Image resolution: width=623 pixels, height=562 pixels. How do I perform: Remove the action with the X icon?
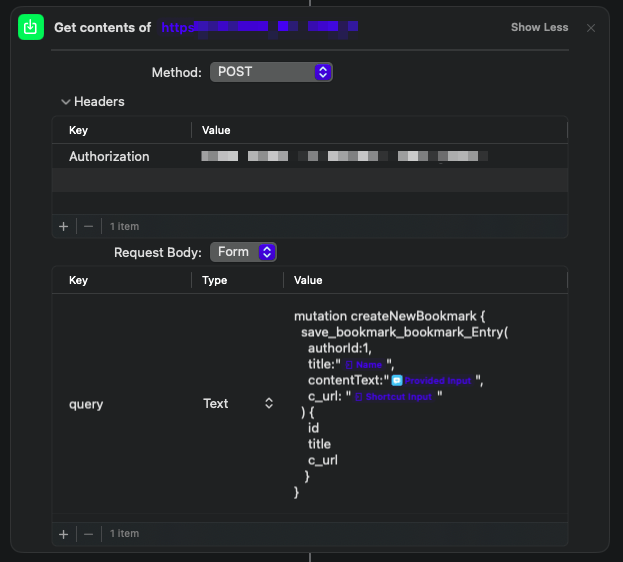coord(591,28)
